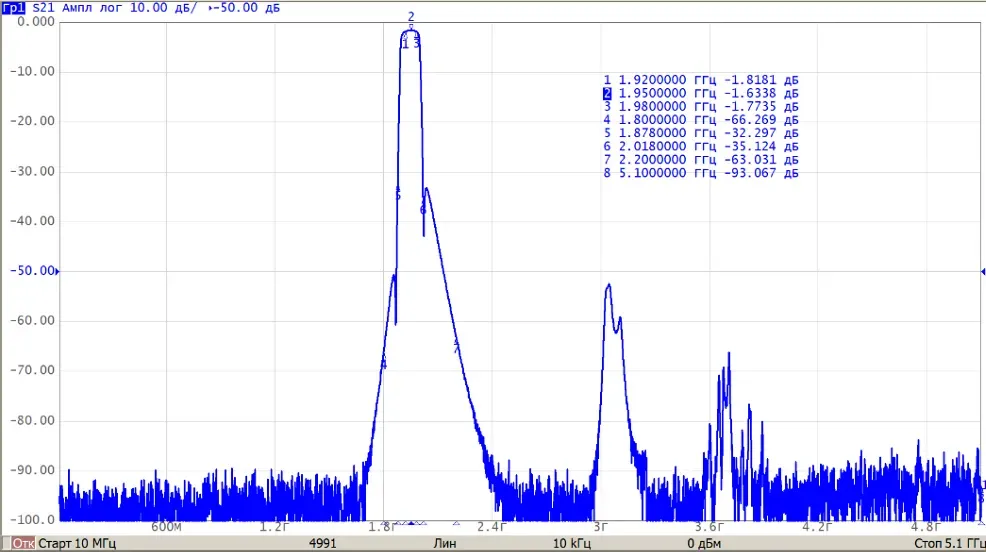Click the marker 7 triangle on the frequency axis
986x552 pixels.
click(x=457, y=523)
